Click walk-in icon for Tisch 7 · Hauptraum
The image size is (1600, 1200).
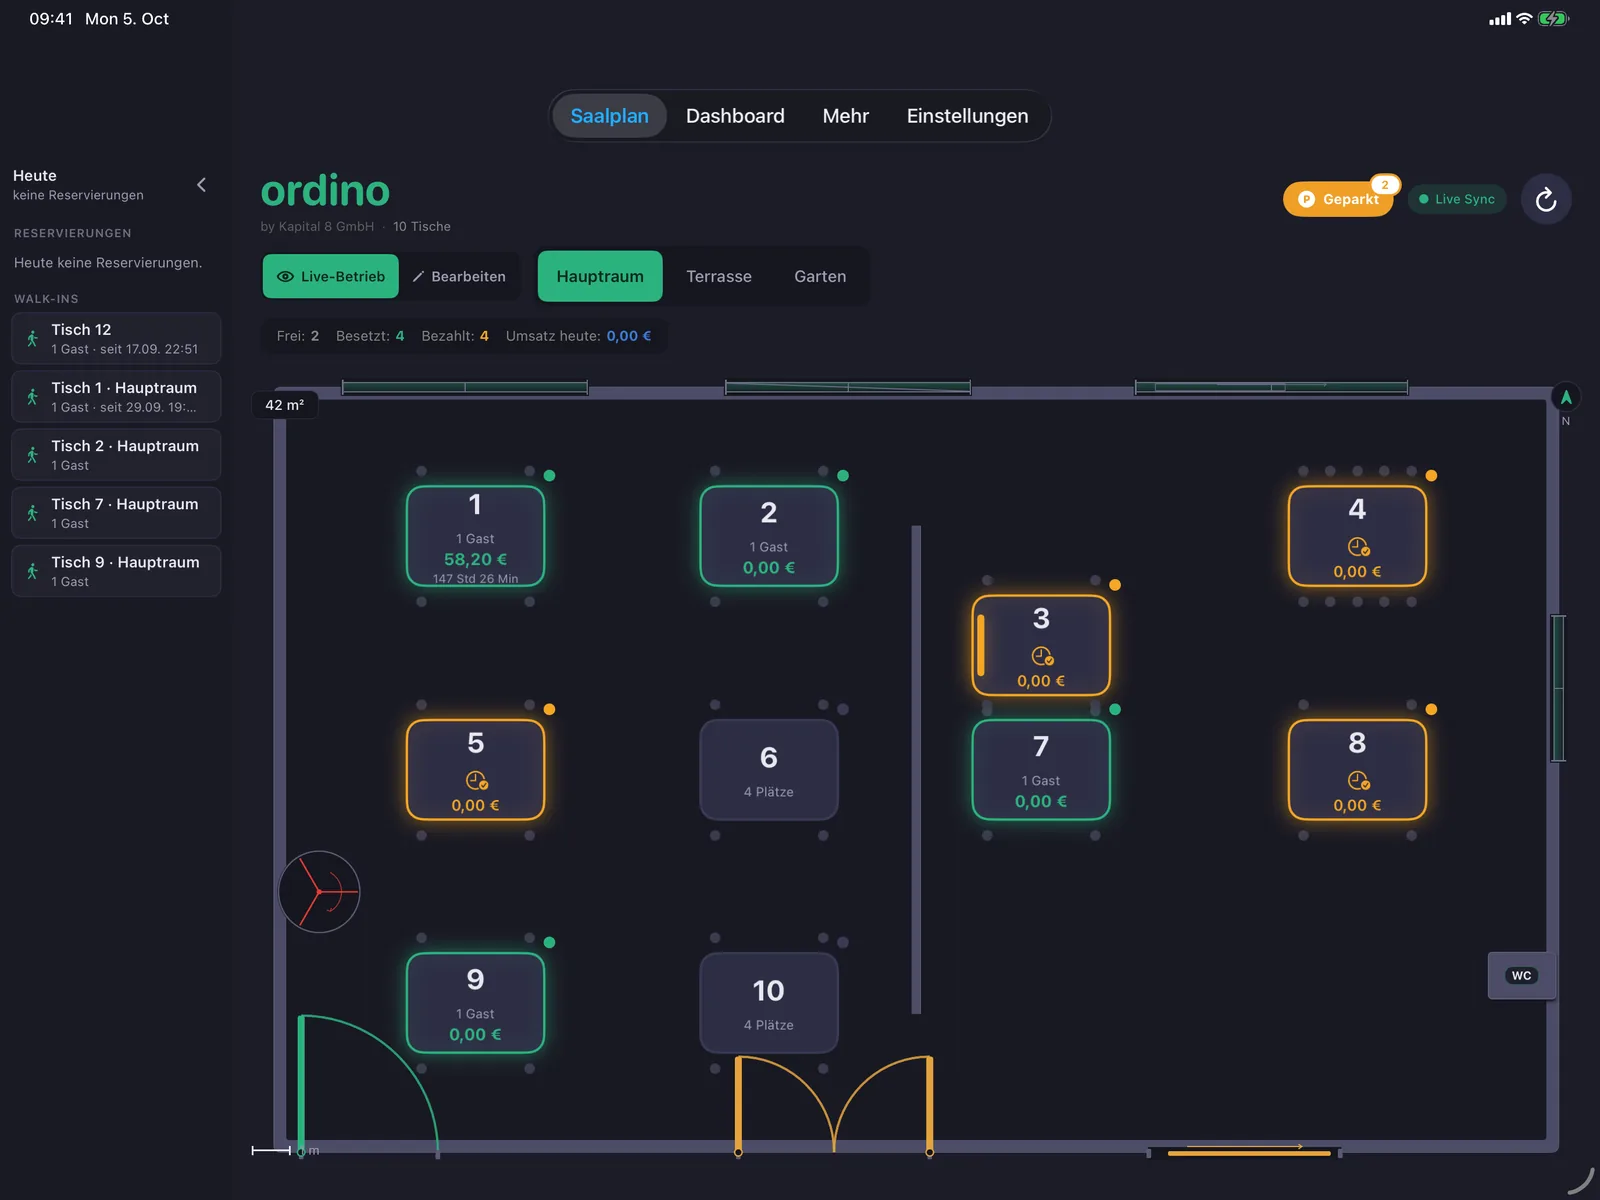pyautogui.click(x=32, y=513)
